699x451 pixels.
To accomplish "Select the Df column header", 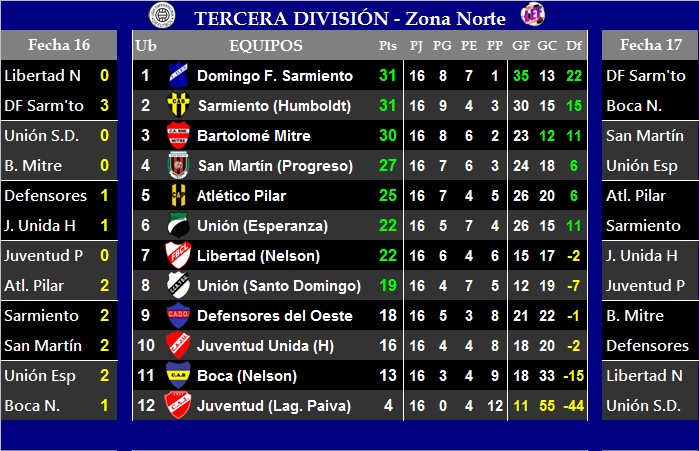I will (x=574, y=45).
